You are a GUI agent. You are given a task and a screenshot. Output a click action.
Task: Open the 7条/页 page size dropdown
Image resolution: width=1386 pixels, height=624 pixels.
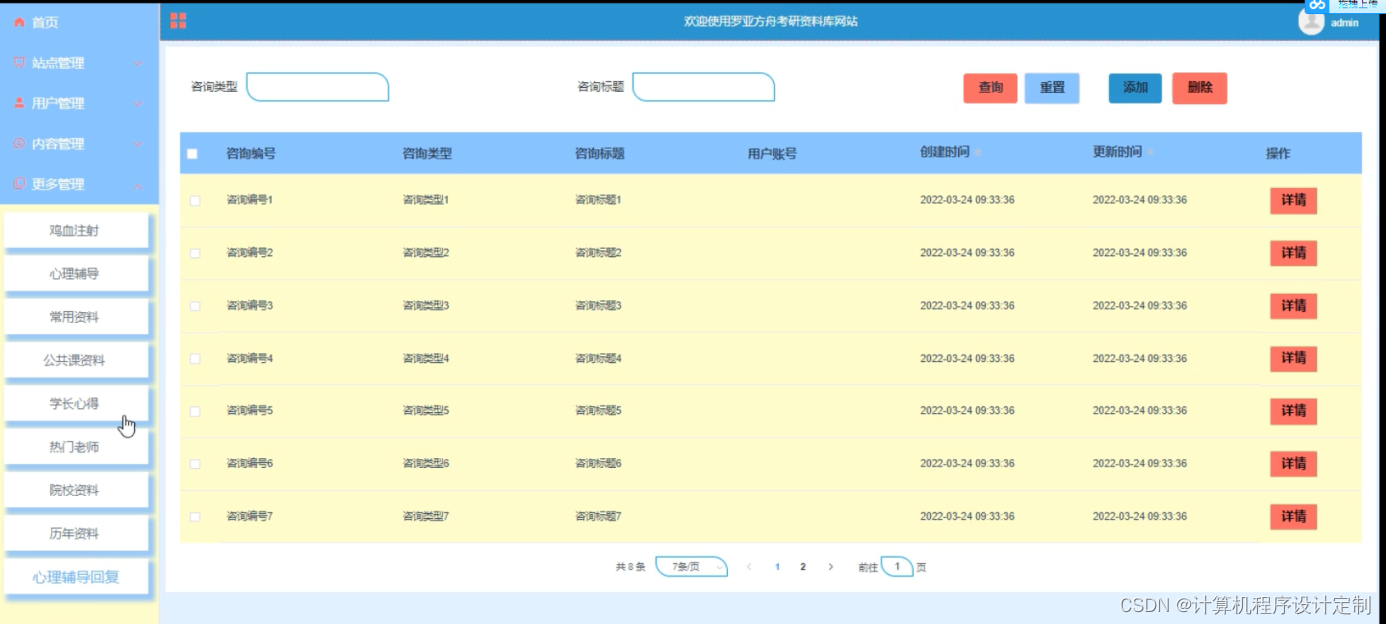691,567
